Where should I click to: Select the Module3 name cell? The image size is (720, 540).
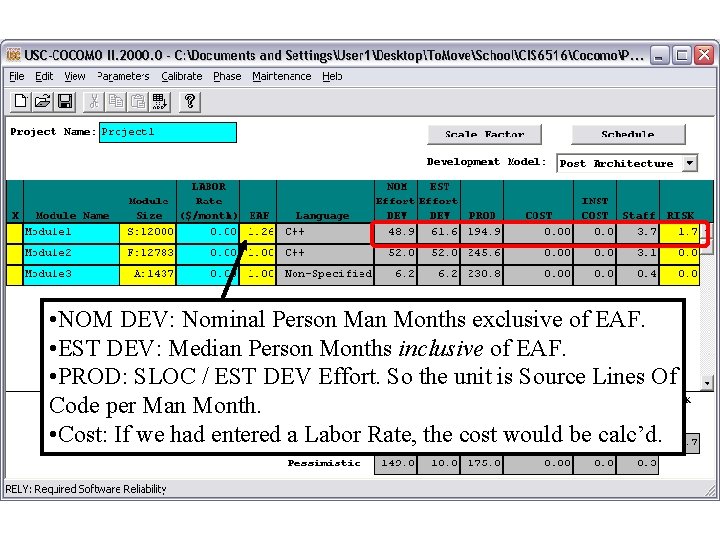point(71,274)
